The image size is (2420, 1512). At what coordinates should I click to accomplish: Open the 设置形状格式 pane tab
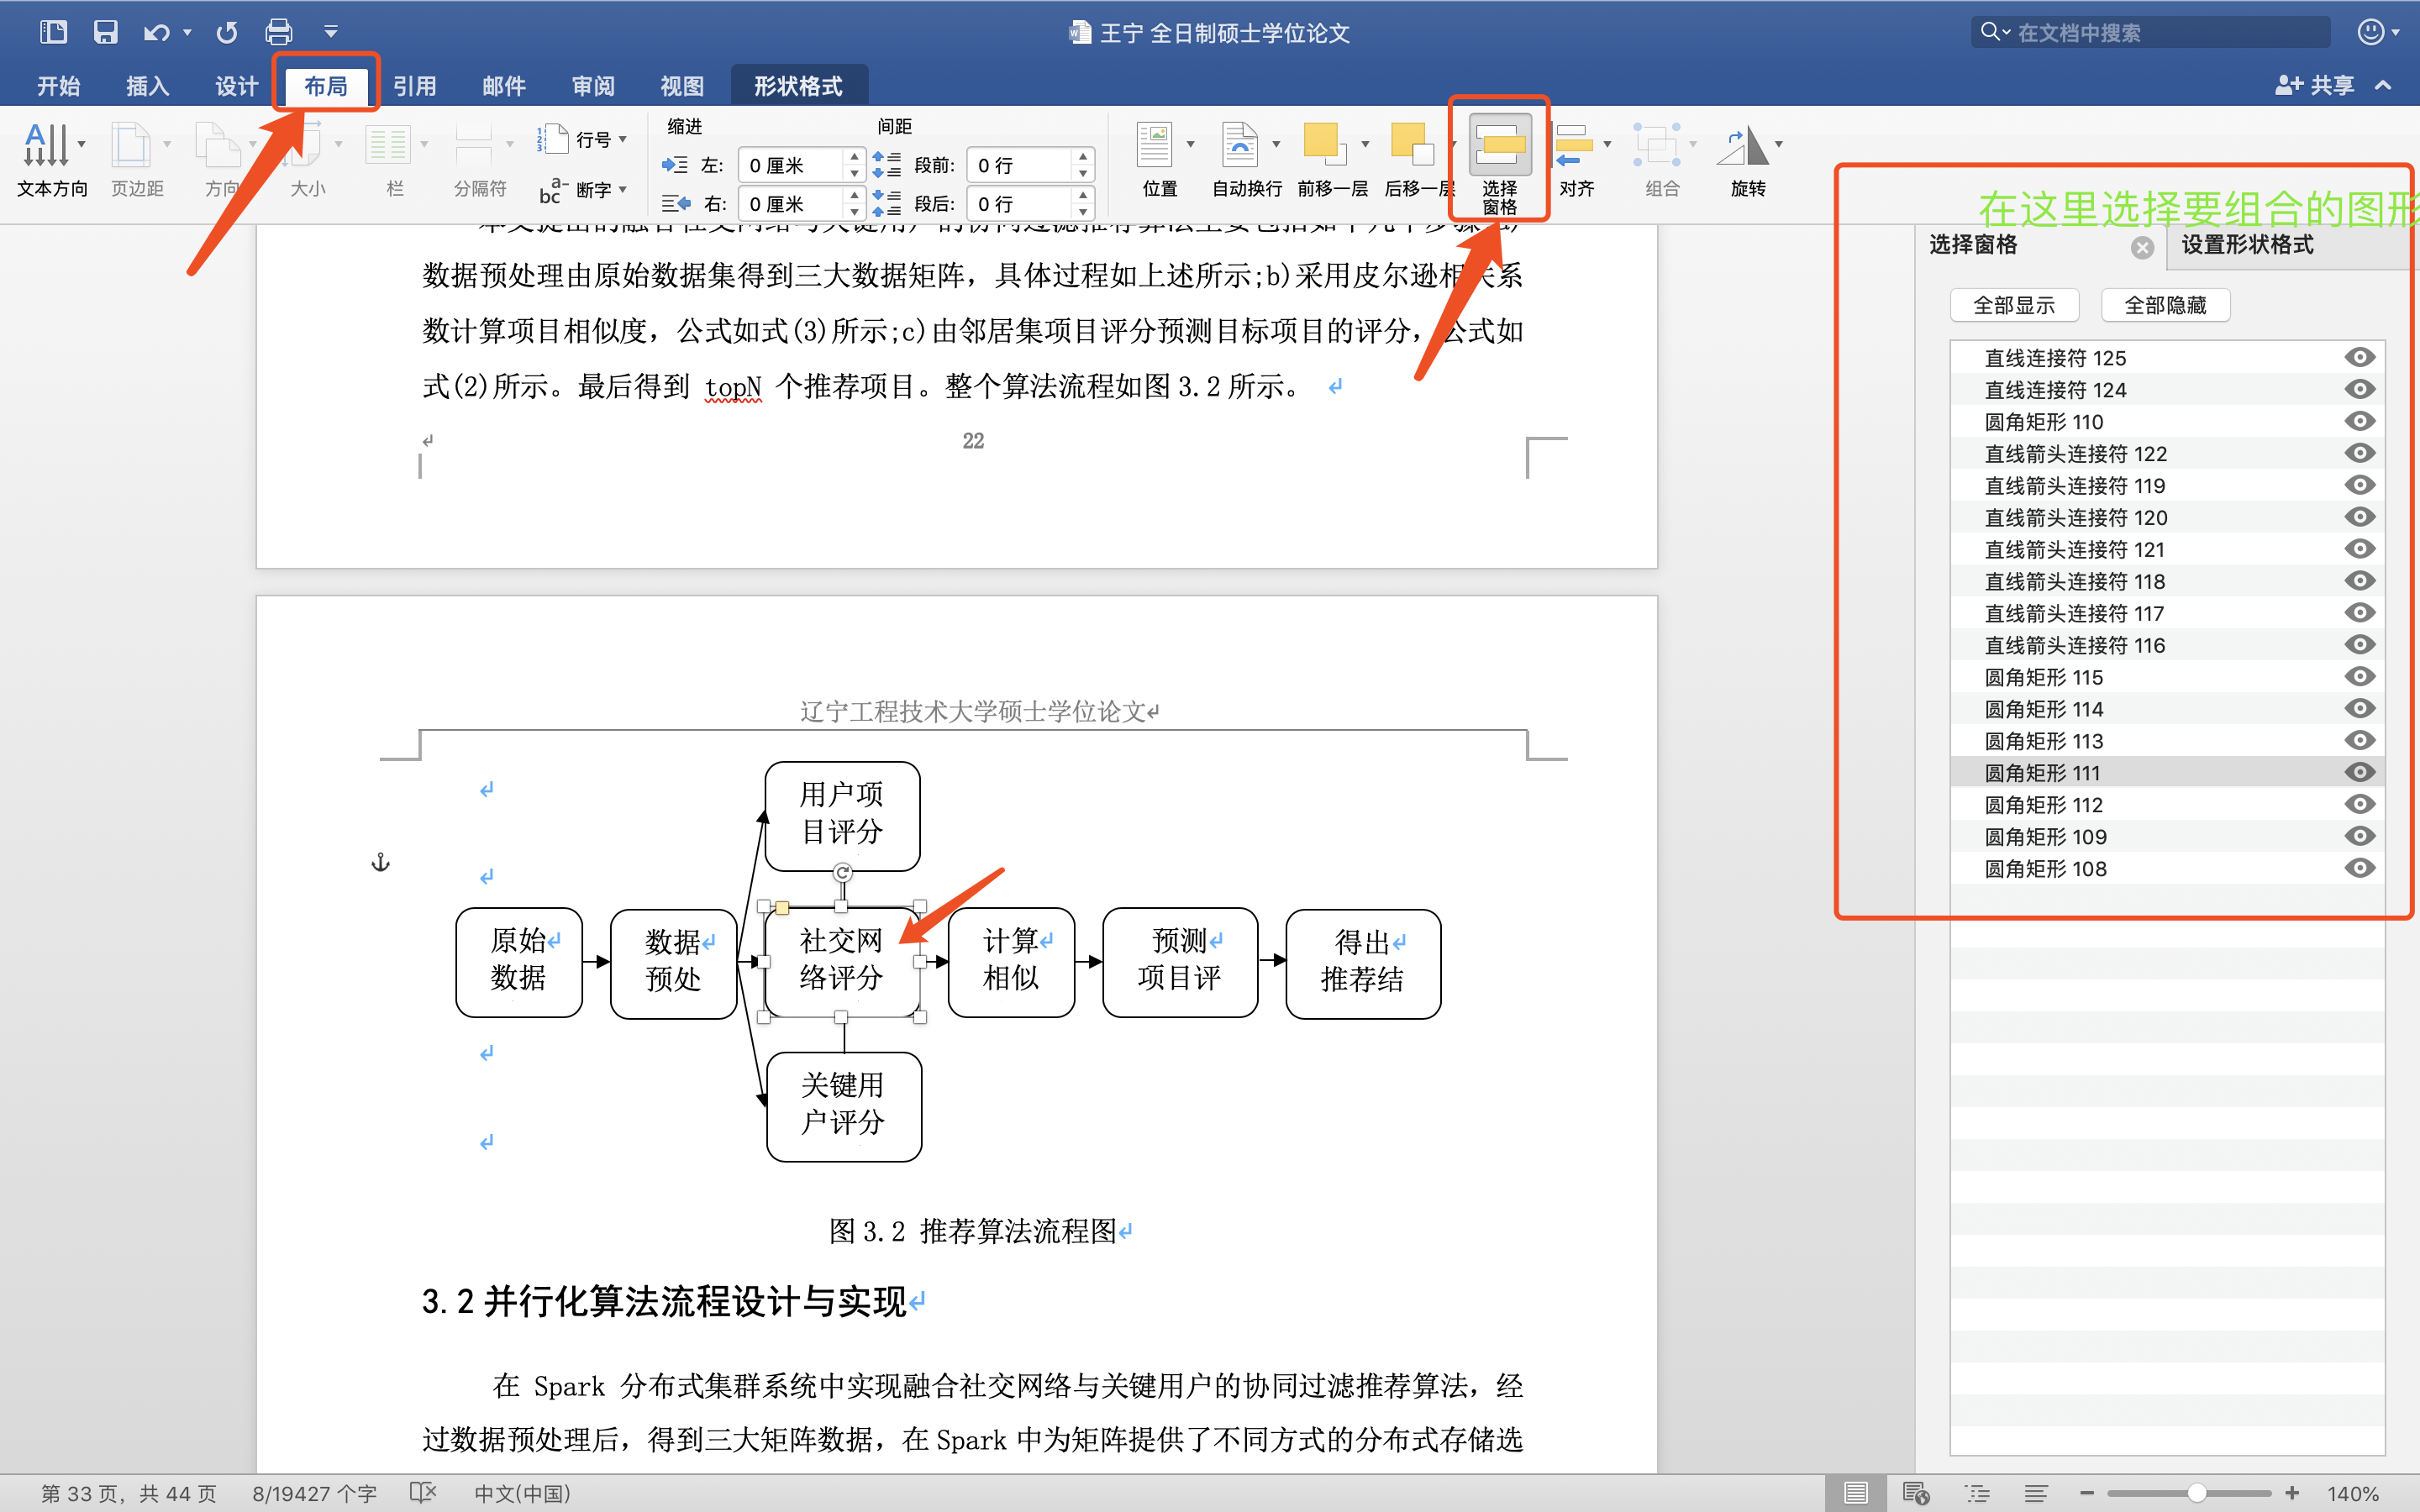tap(2246, 245)
